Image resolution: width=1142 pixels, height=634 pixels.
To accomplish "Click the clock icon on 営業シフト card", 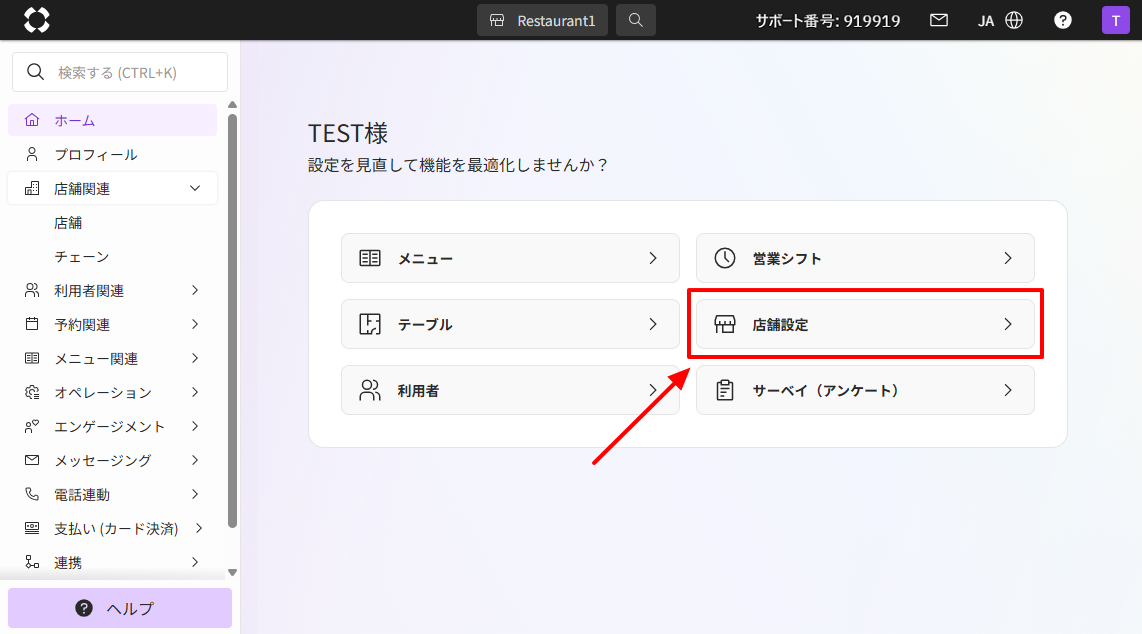I will (x=725, y=258).
